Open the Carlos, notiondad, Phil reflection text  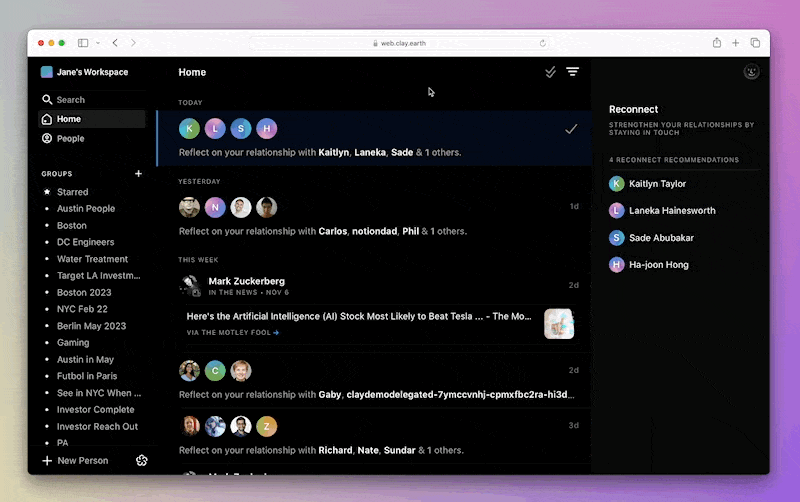323,231
